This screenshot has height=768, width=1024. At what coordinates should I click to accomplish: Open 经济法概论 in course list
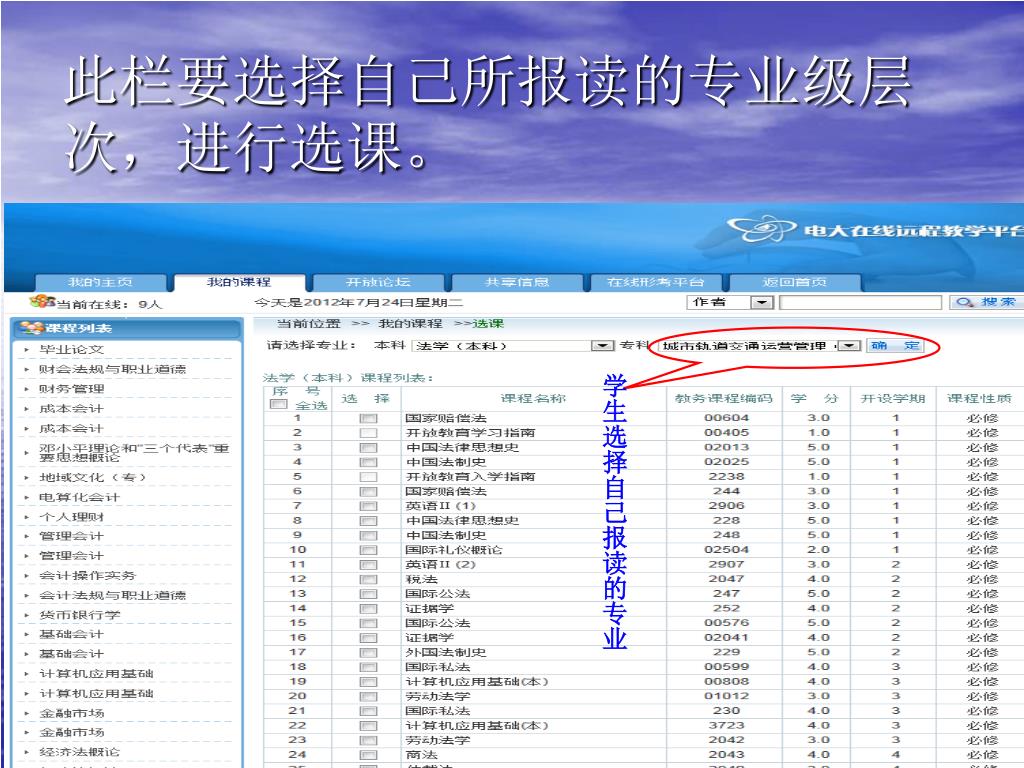pos(80,752)
